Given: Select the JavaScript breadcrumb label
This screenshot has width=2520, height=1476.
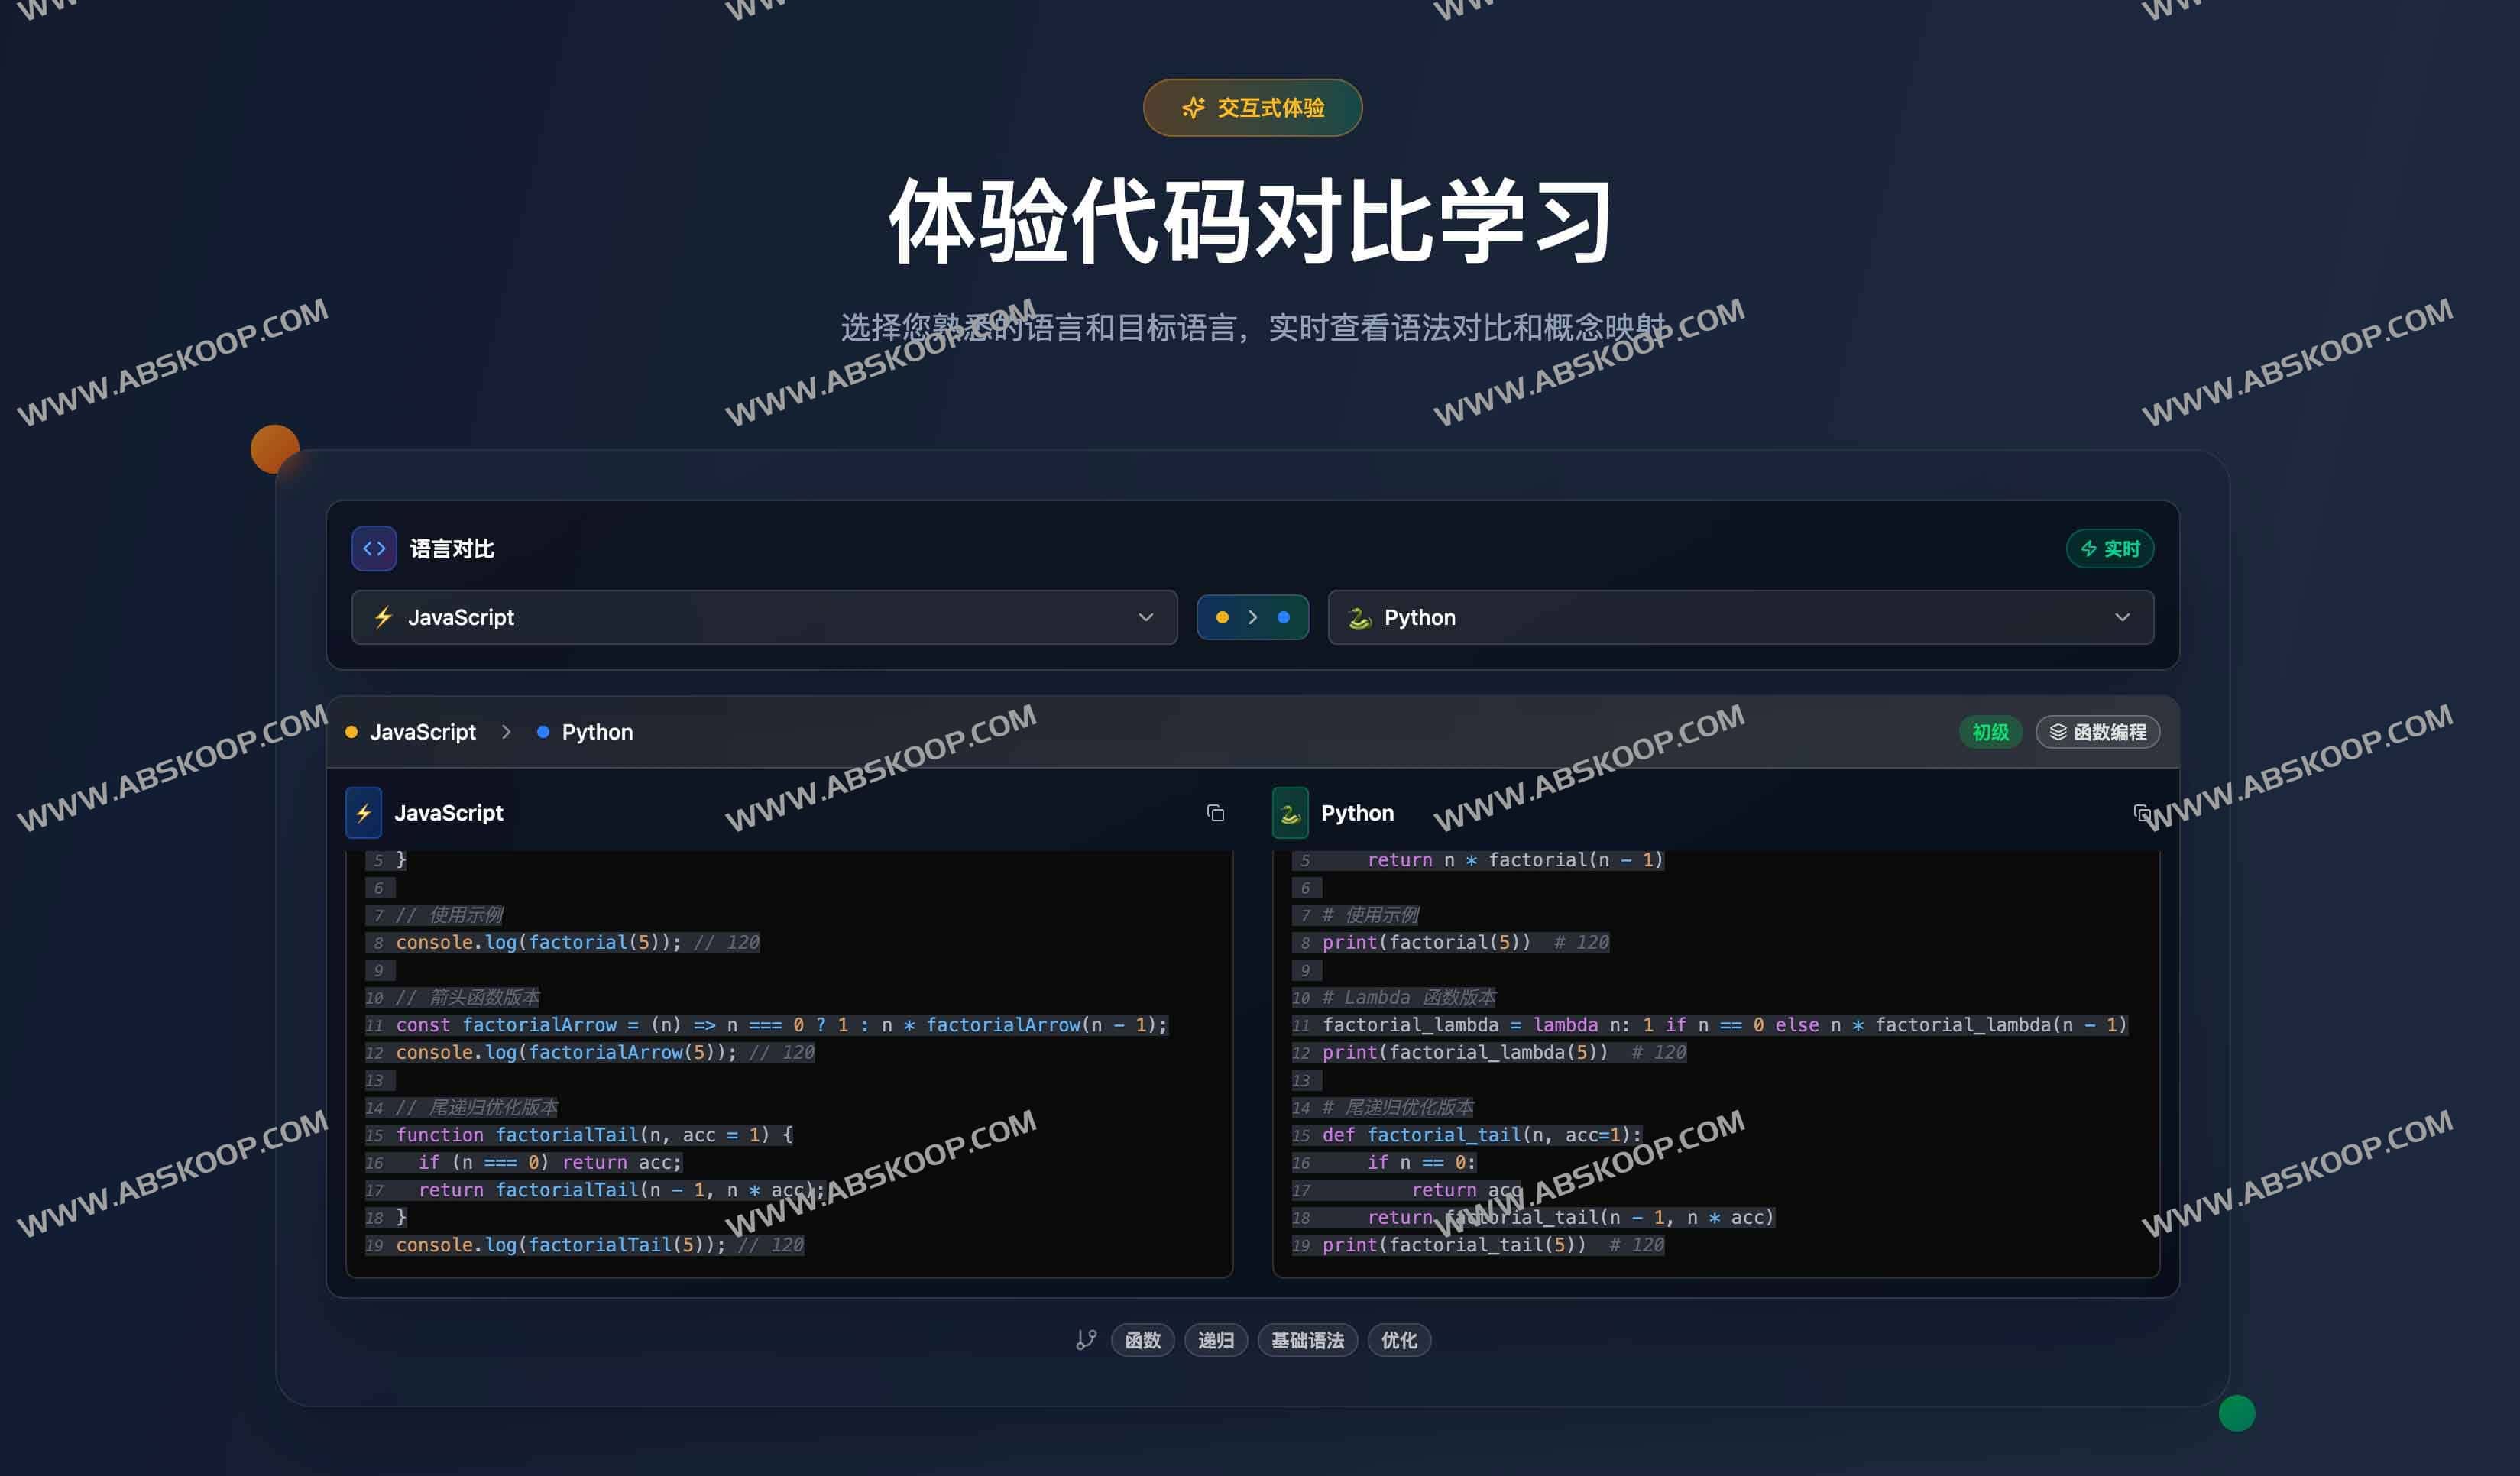Looking at the screenshot, I should coord(422,732).
